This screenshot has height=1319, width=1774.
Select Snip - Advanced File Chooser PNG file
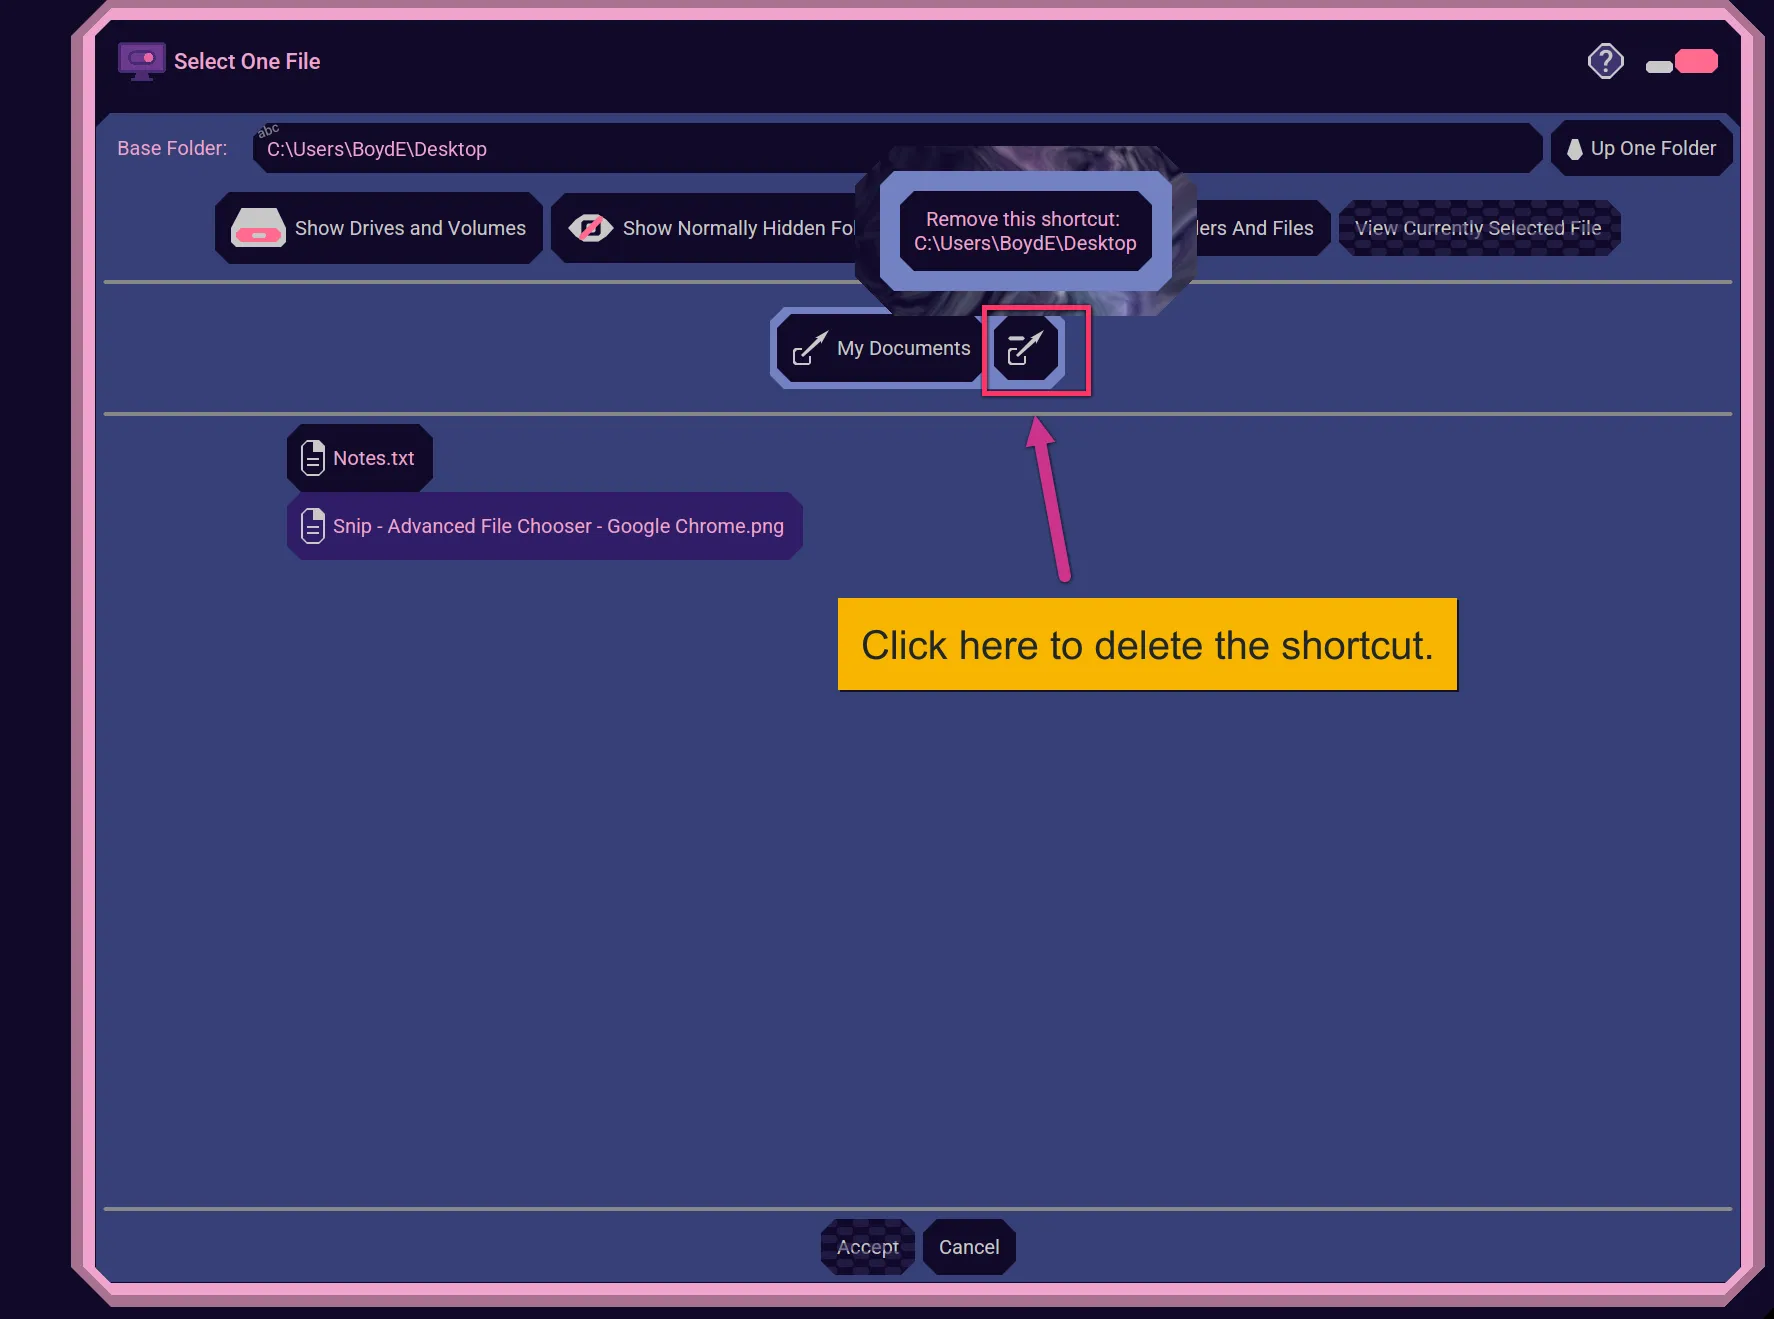tap(545, 526)
